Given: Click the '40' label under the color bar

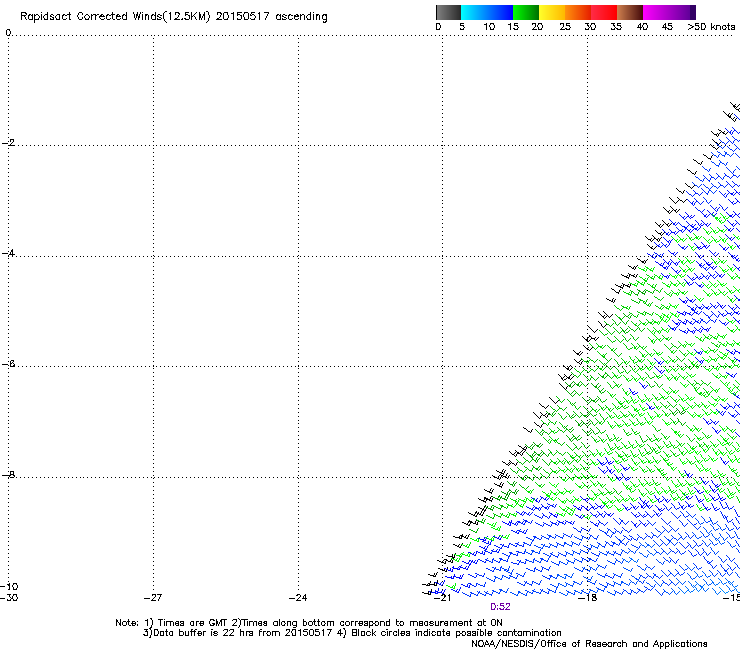Looking at the screenshot, I should coord(642,27).
